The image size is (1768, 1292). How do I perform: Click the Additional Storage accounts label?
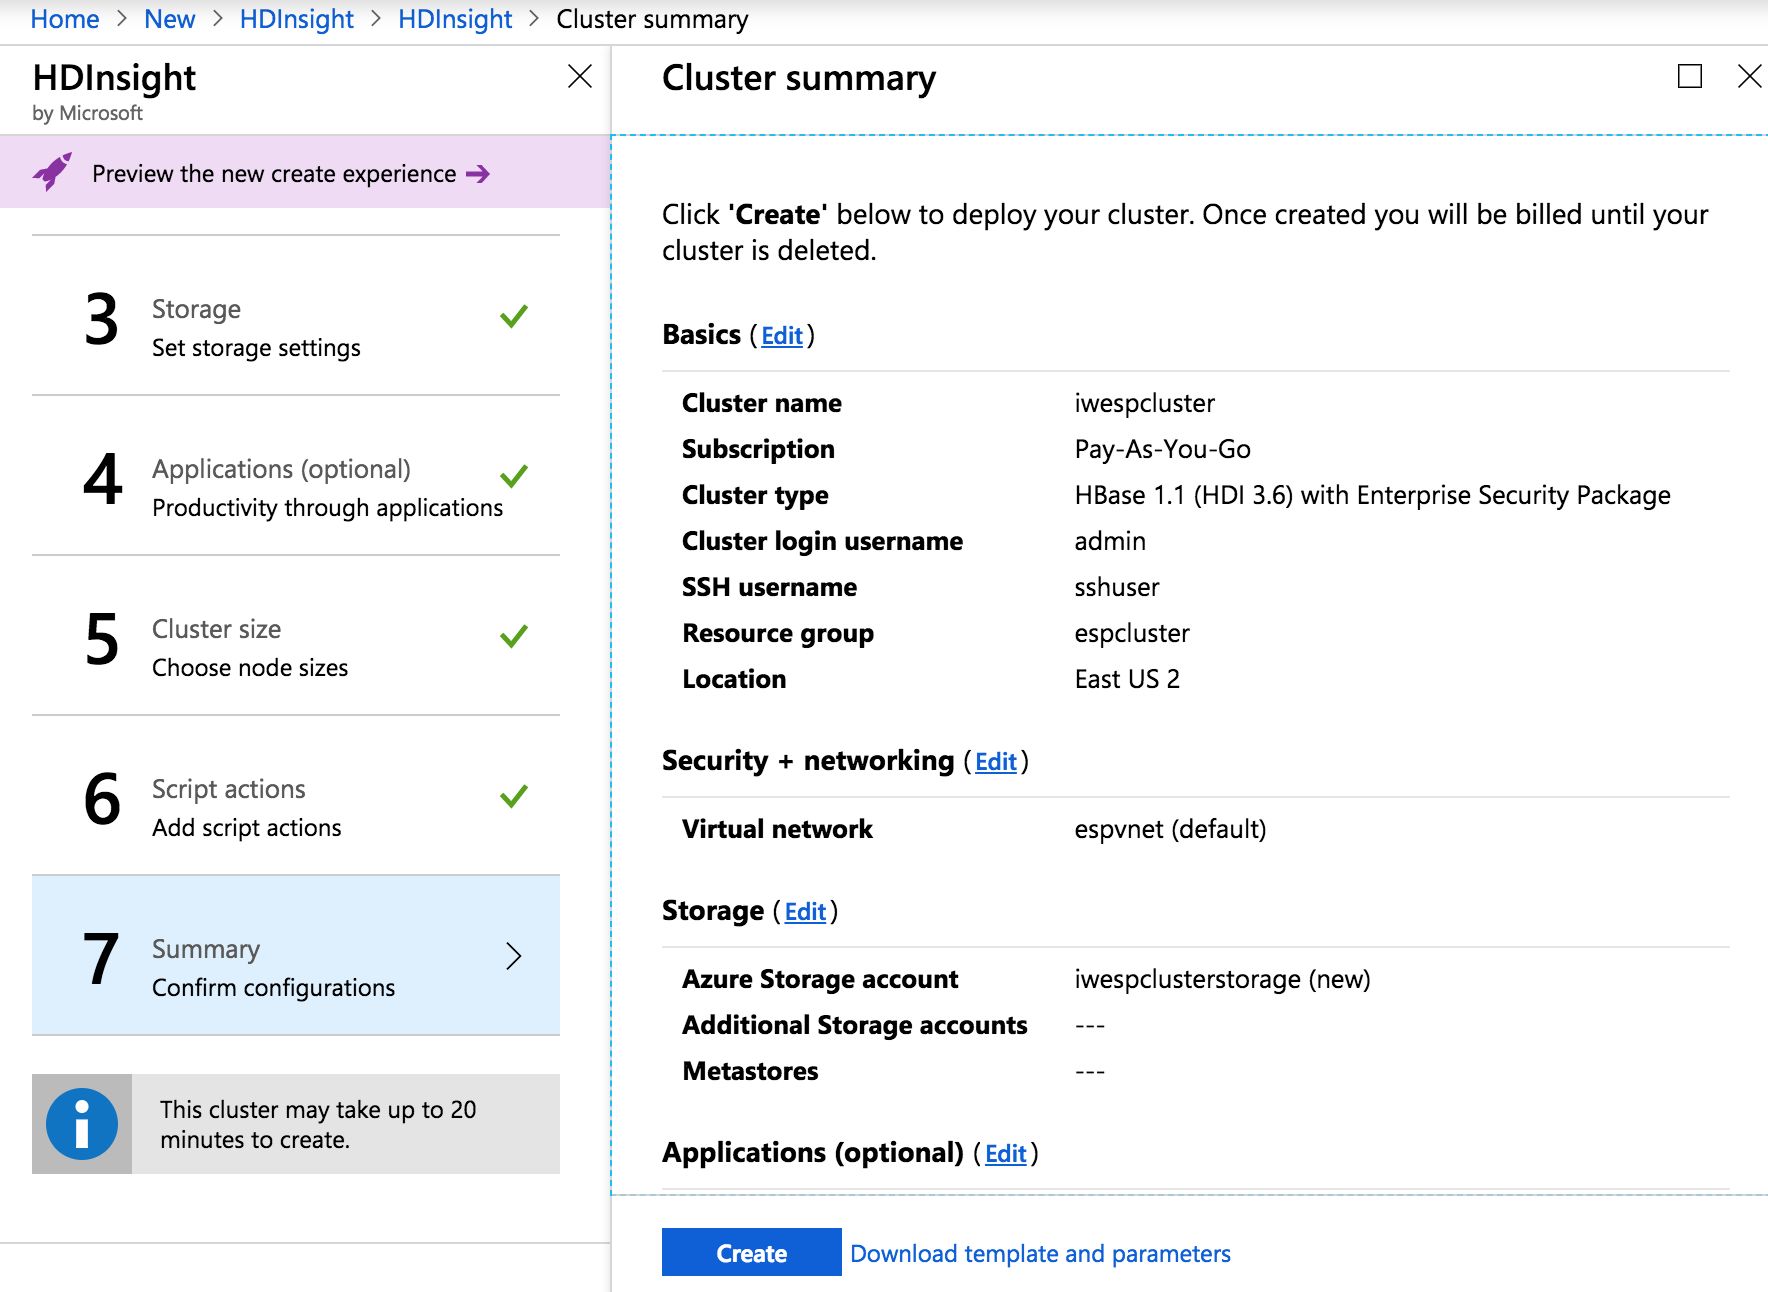855,1025
